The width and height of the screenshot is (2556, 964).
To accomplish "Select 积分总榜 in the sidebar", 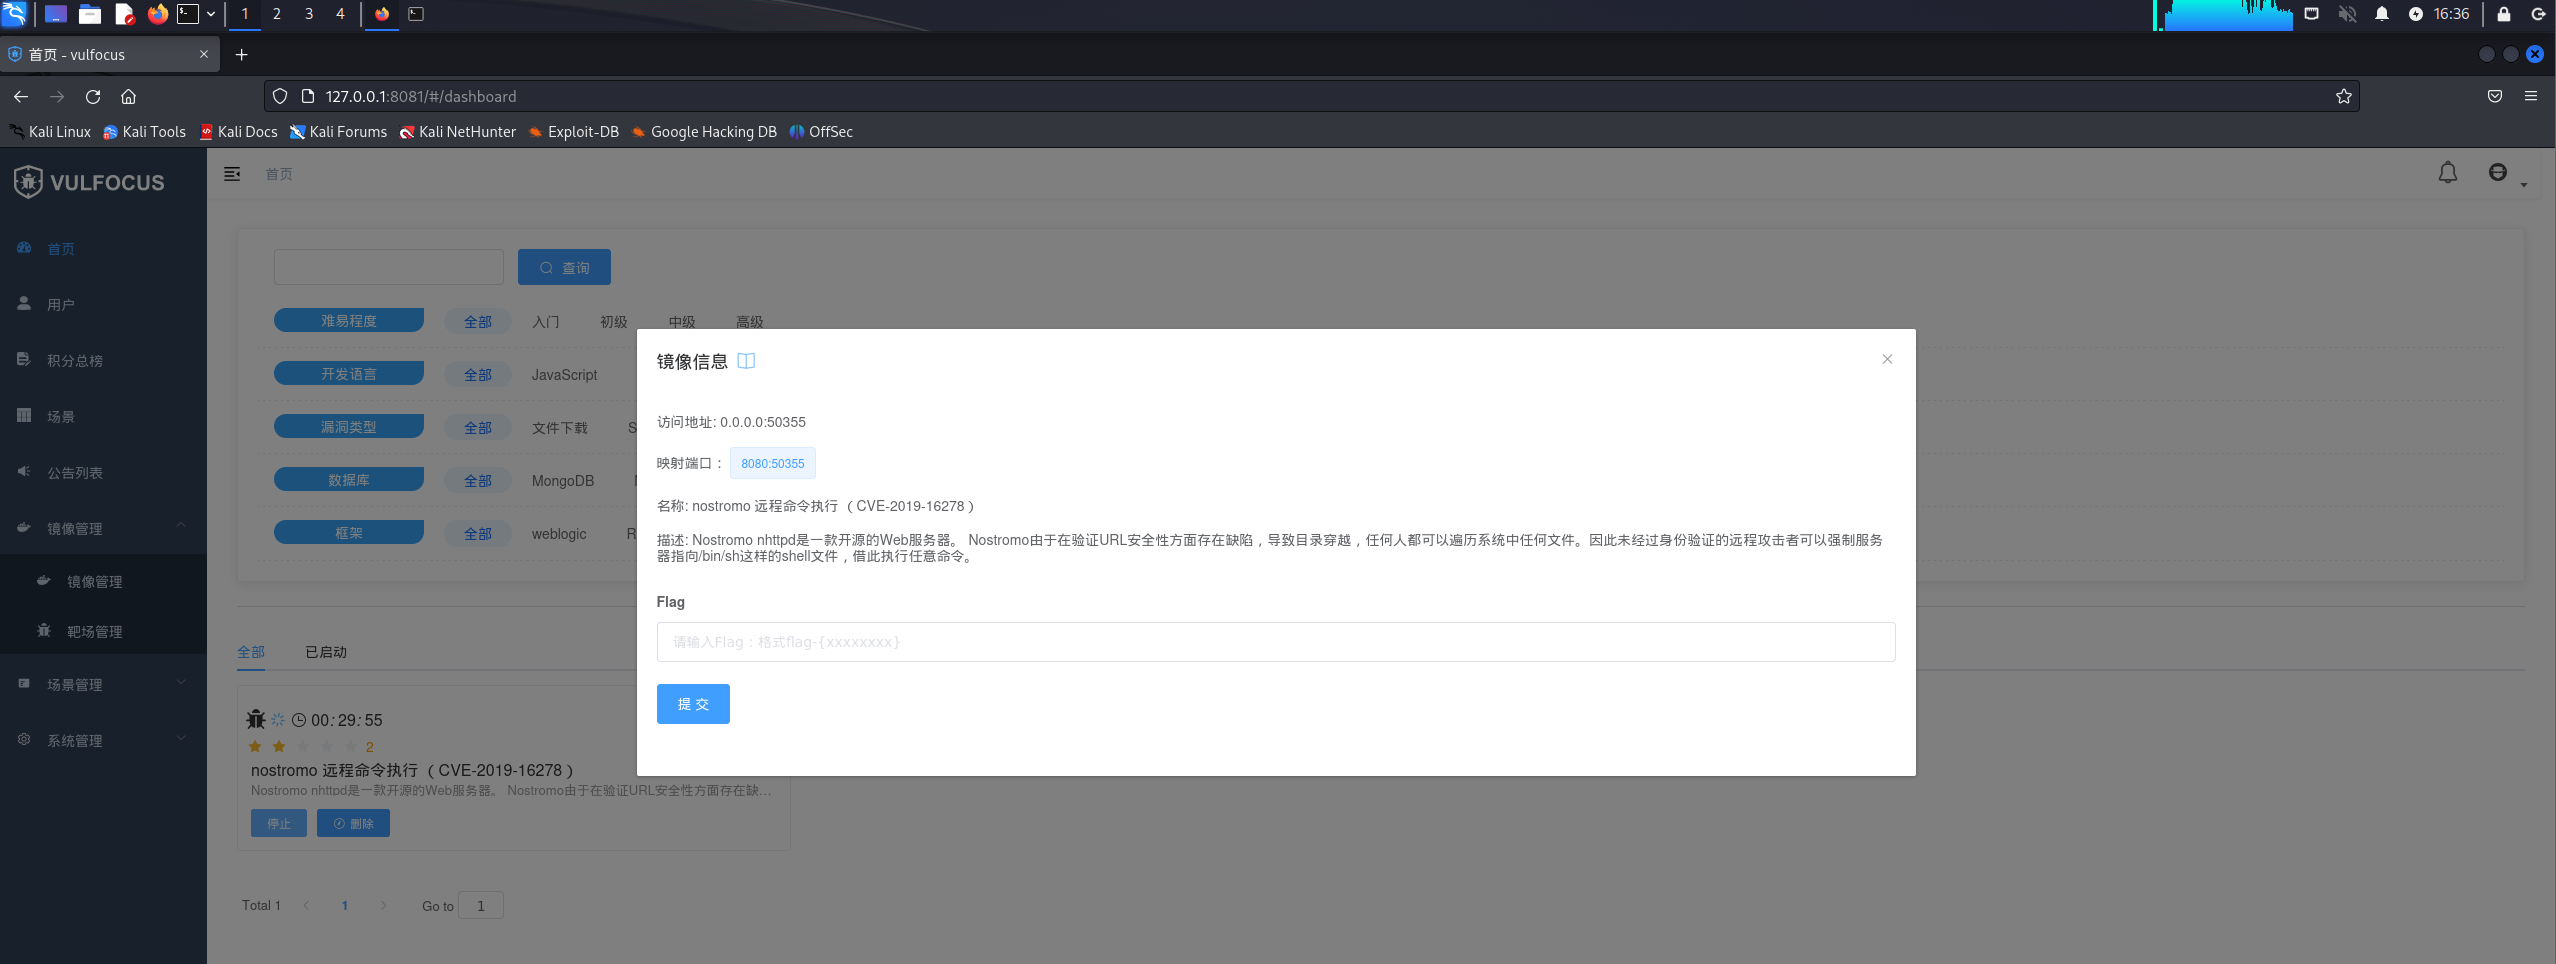I will pos(74,360).
